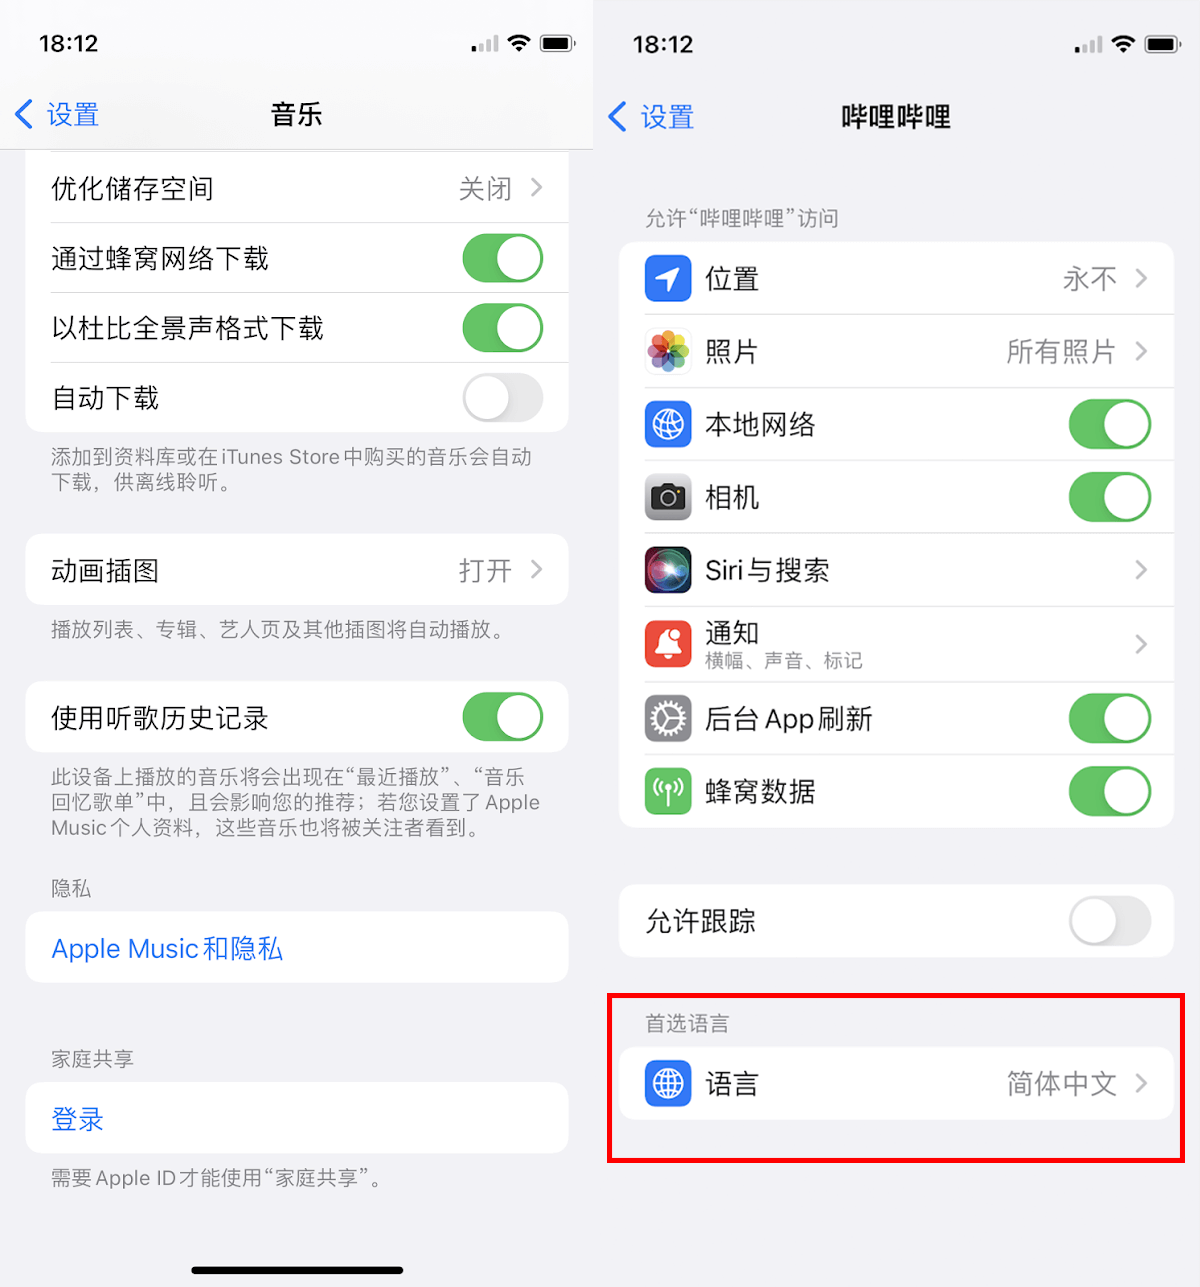Viewport: 1200px width, 1287px height.
Task: Tap the camera icon beside 相机
Action: click(668, 497)
